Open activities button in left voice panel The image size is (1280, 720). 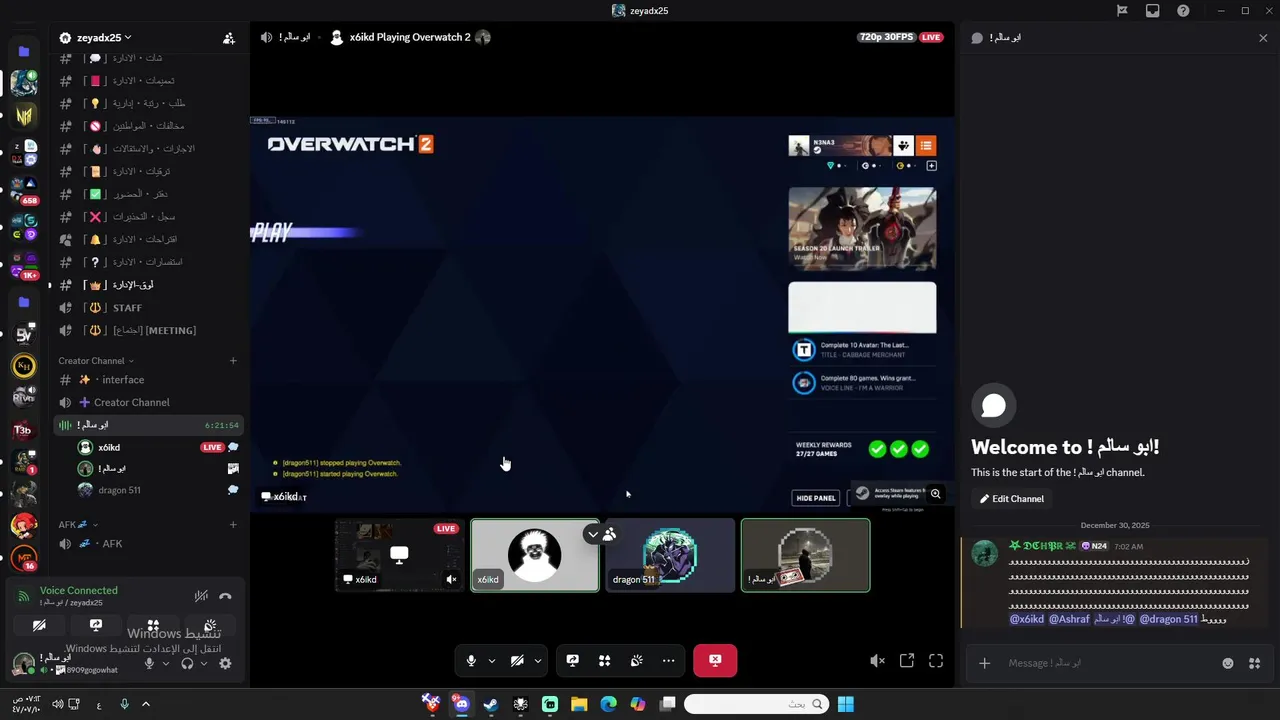pos(153,625)
